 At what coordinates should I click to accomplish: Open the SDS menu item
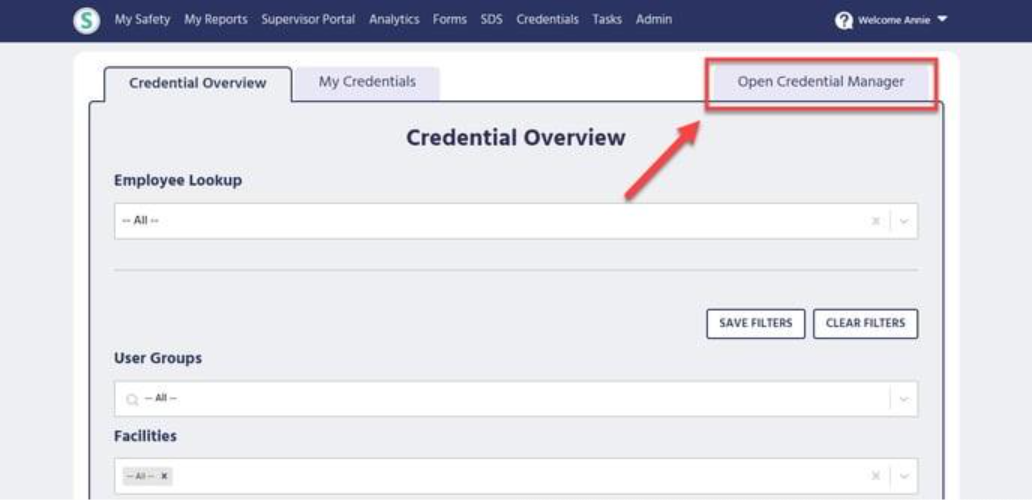point(492,20)
